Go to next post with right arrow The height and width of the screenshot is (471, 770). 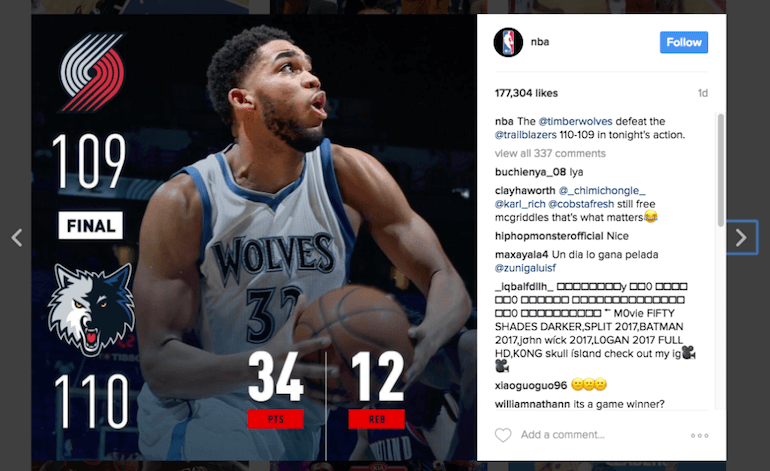point(742,238)
